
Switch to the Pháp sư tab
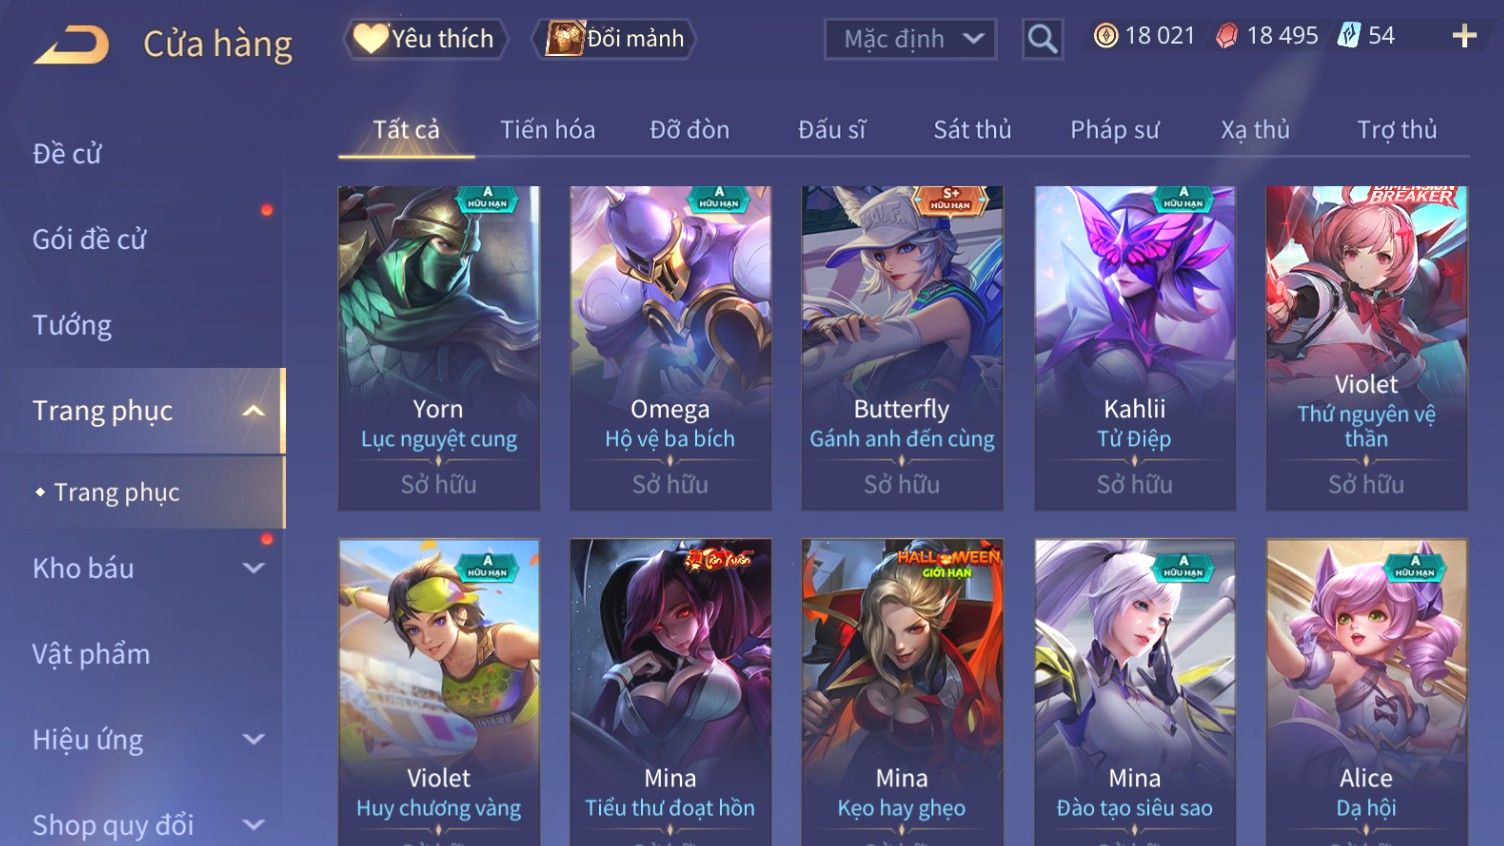click(1114, 130)
